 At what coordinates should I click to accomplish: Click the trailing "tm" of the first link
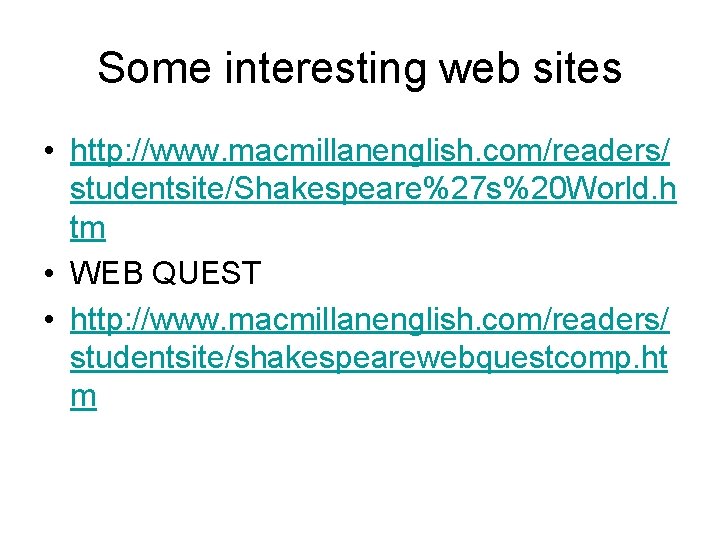[x=87, y=230]
